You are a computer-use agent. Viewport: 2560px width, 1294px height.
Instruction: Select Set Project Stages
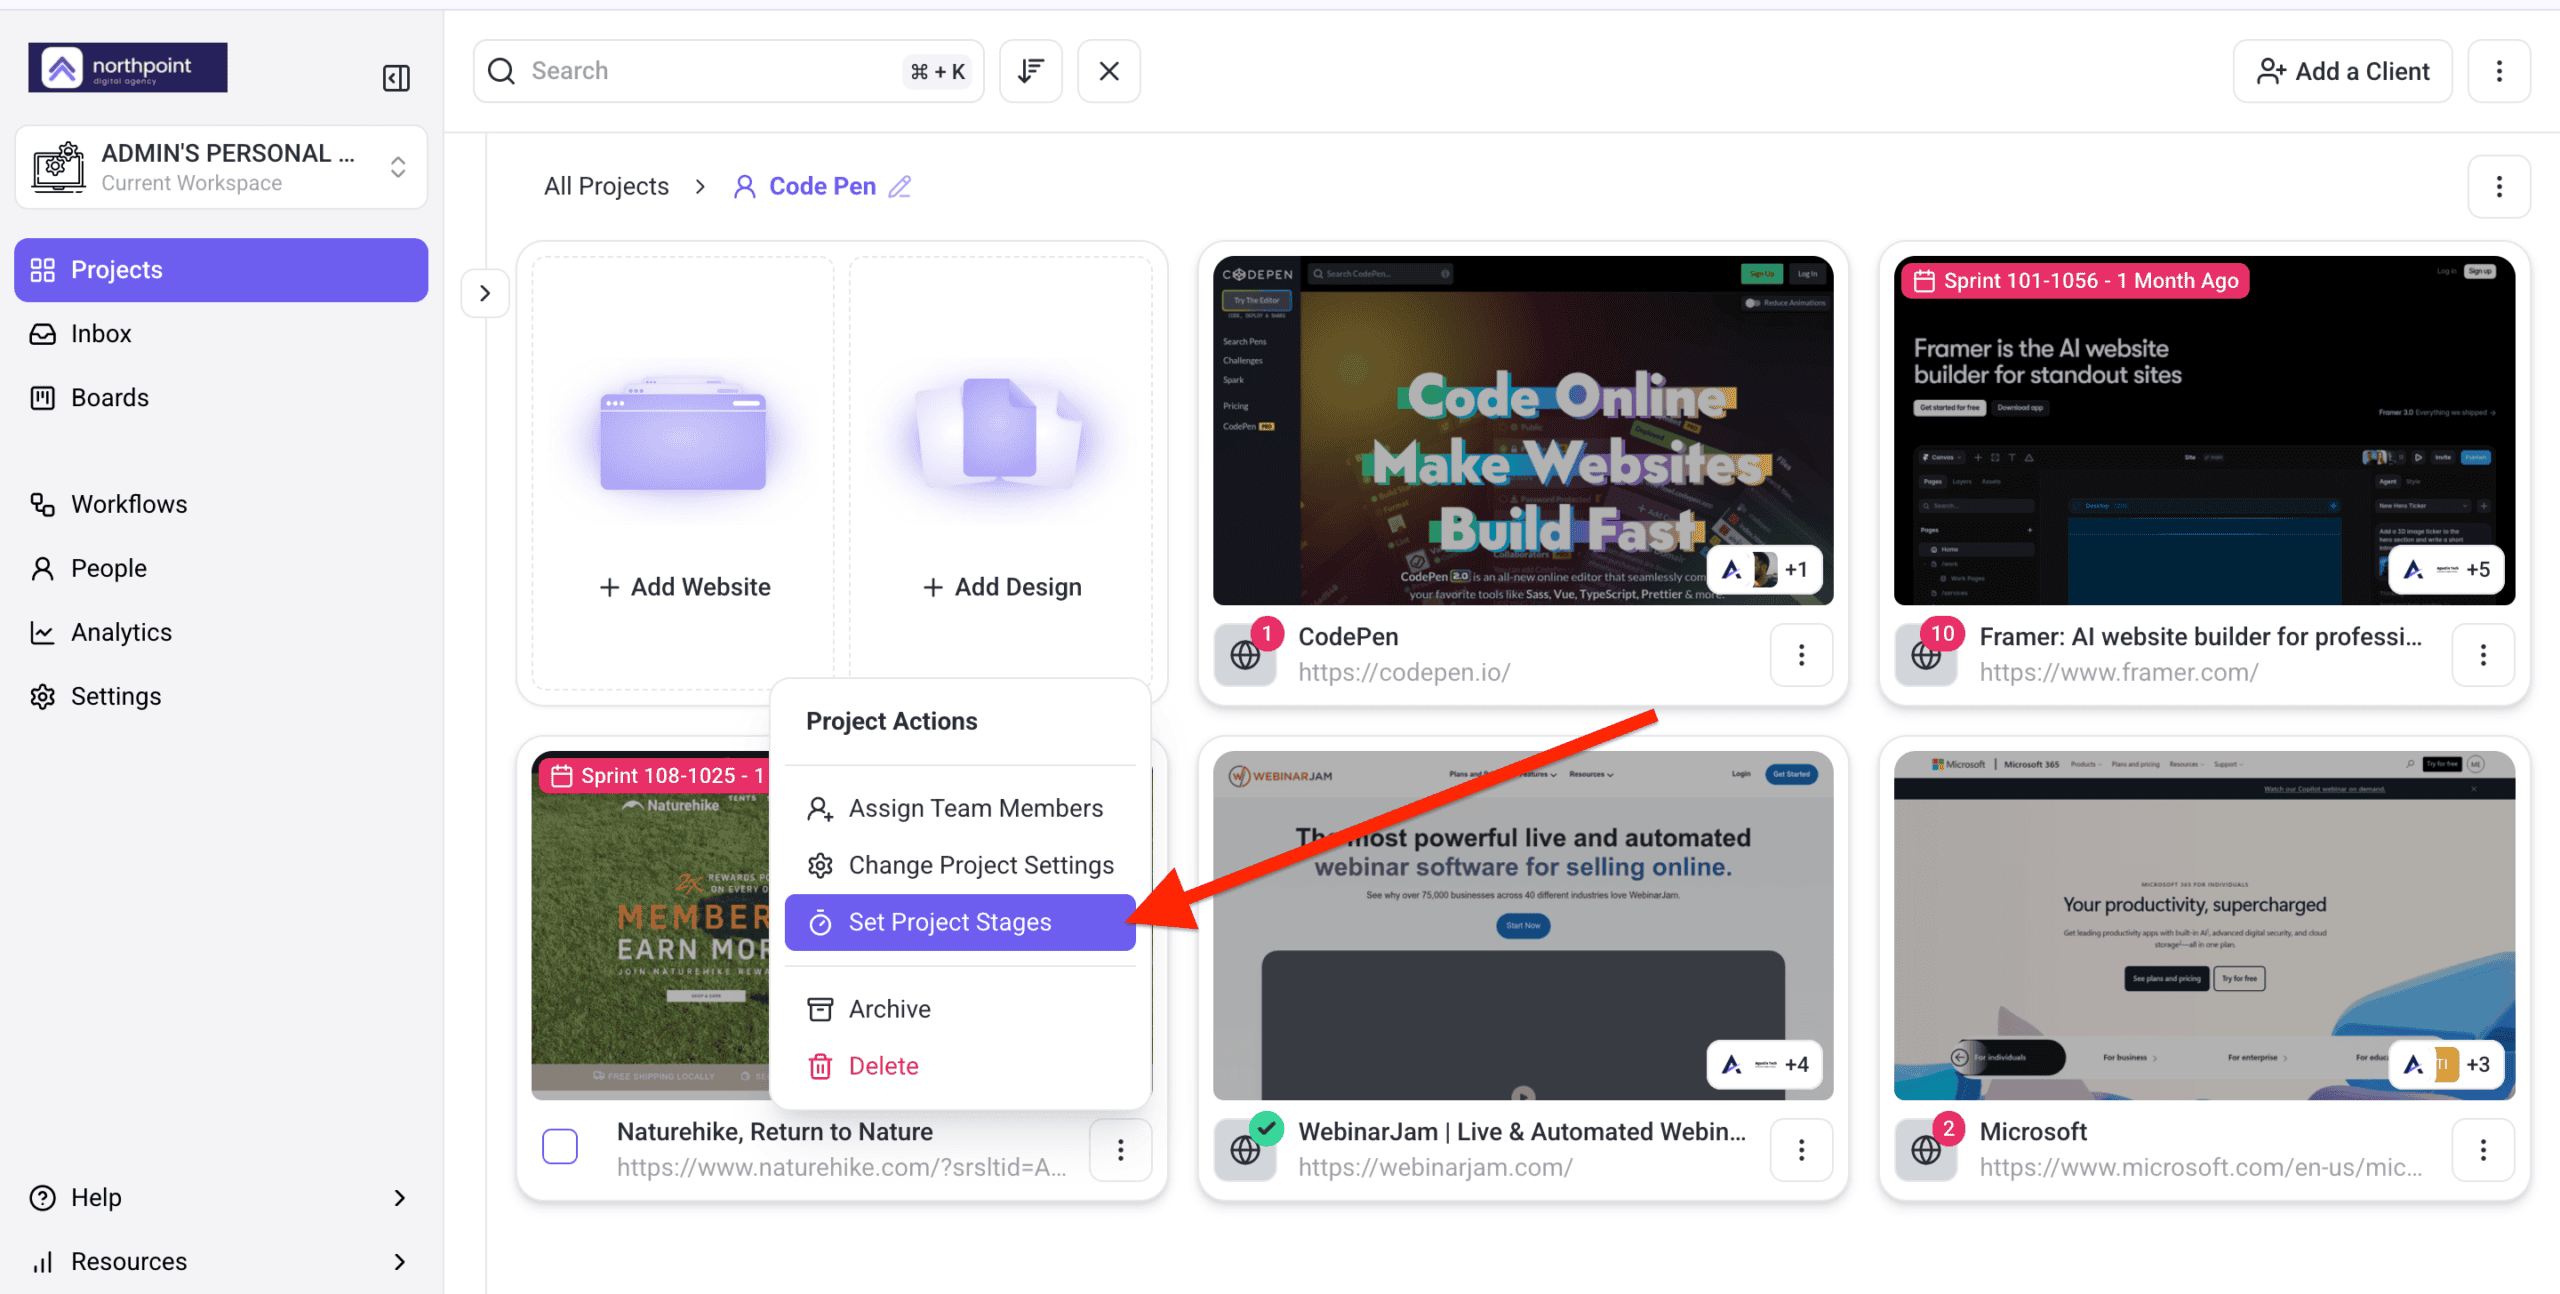point(960,922)
